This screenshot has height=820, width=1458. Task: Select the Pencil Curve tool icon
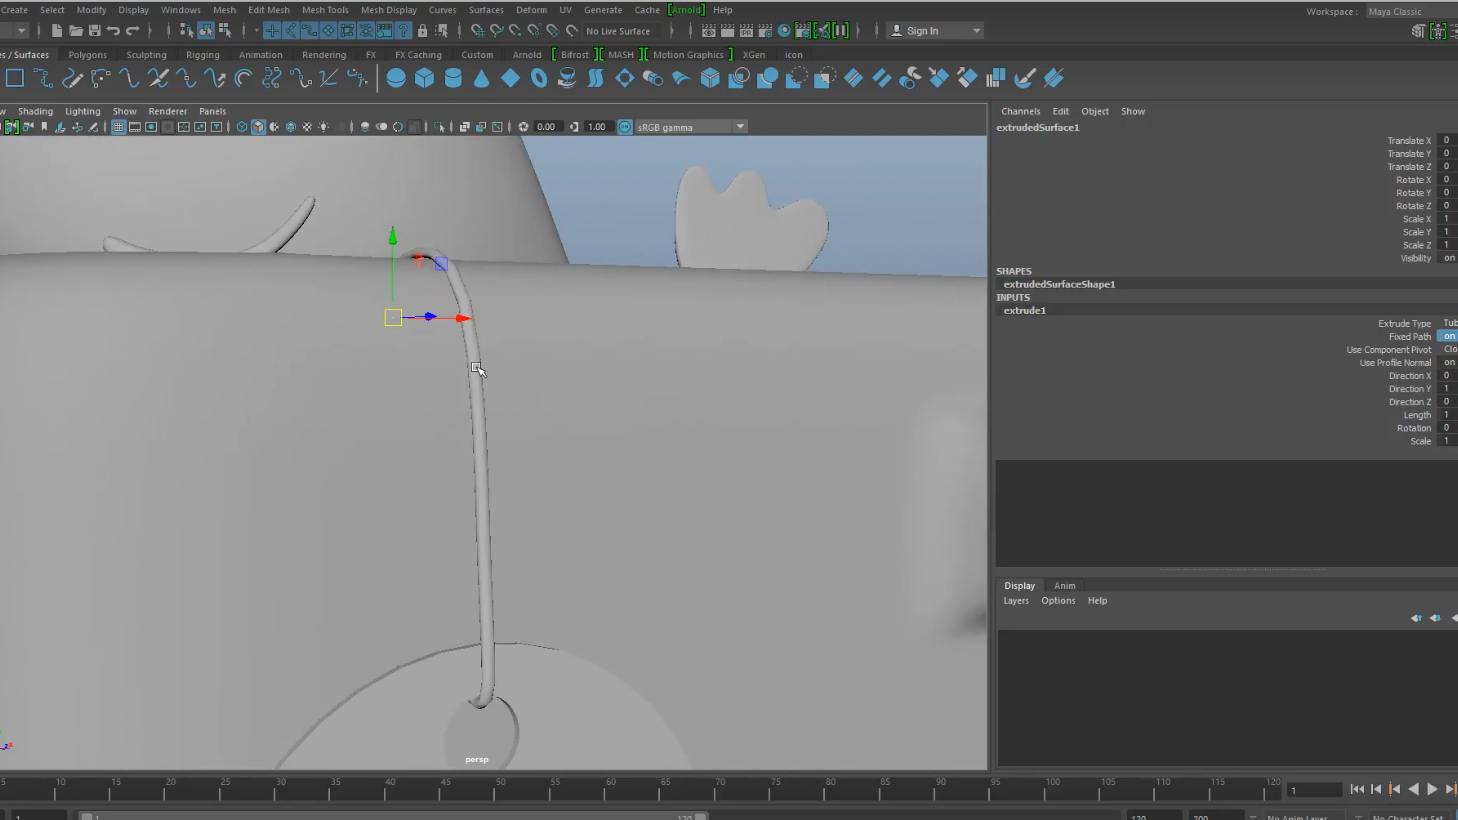[72, 78]
